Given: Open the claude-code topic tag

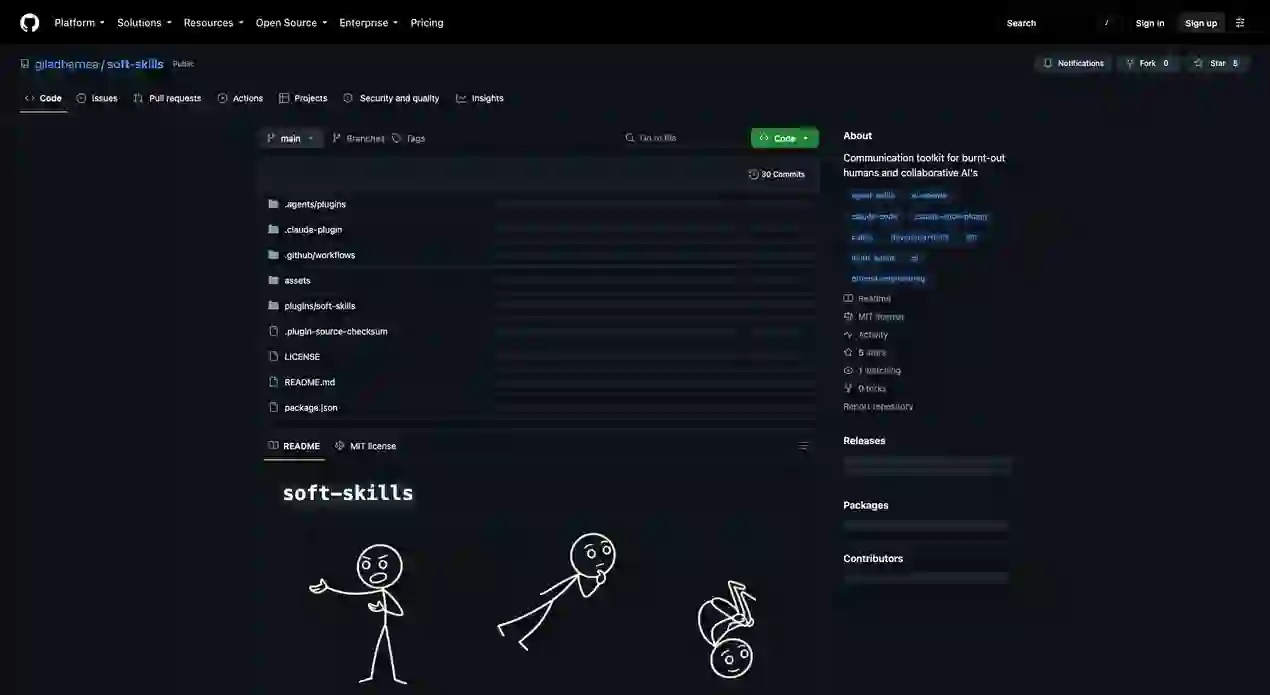Looking at the screenshot, I should point(874,216).
